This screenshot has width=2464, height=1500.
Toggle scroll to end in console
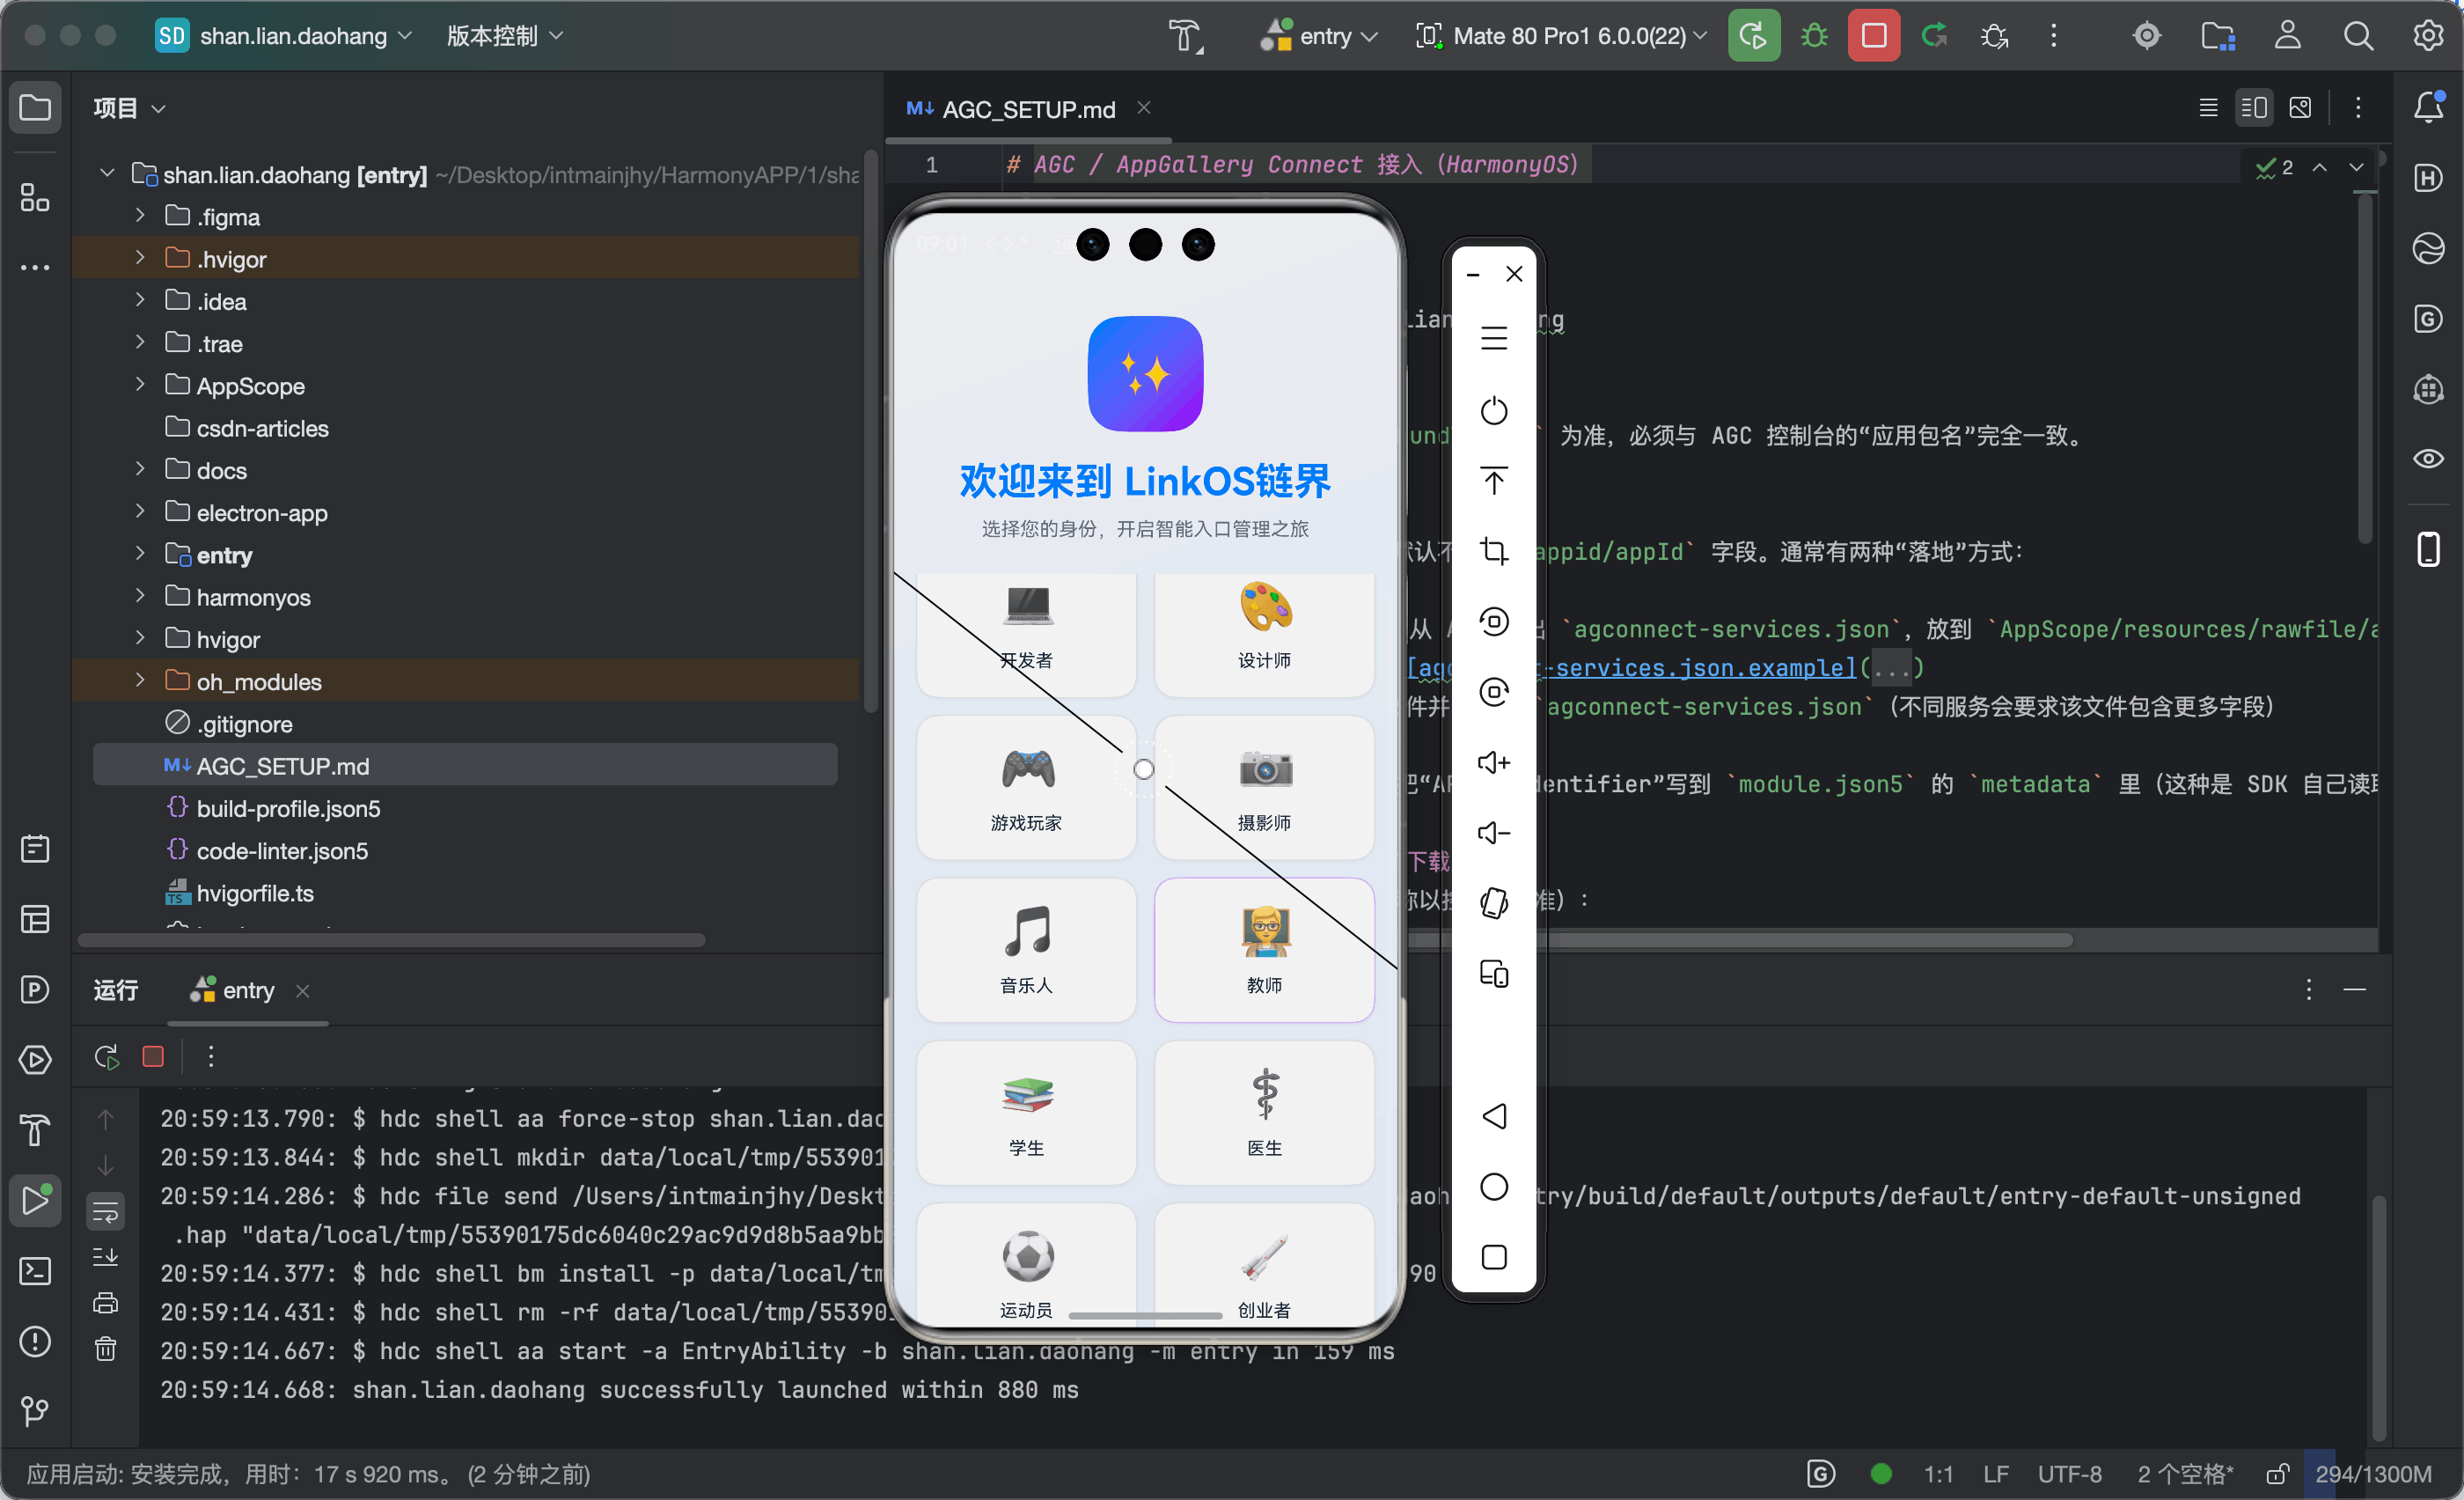(x=105, y=1257)
